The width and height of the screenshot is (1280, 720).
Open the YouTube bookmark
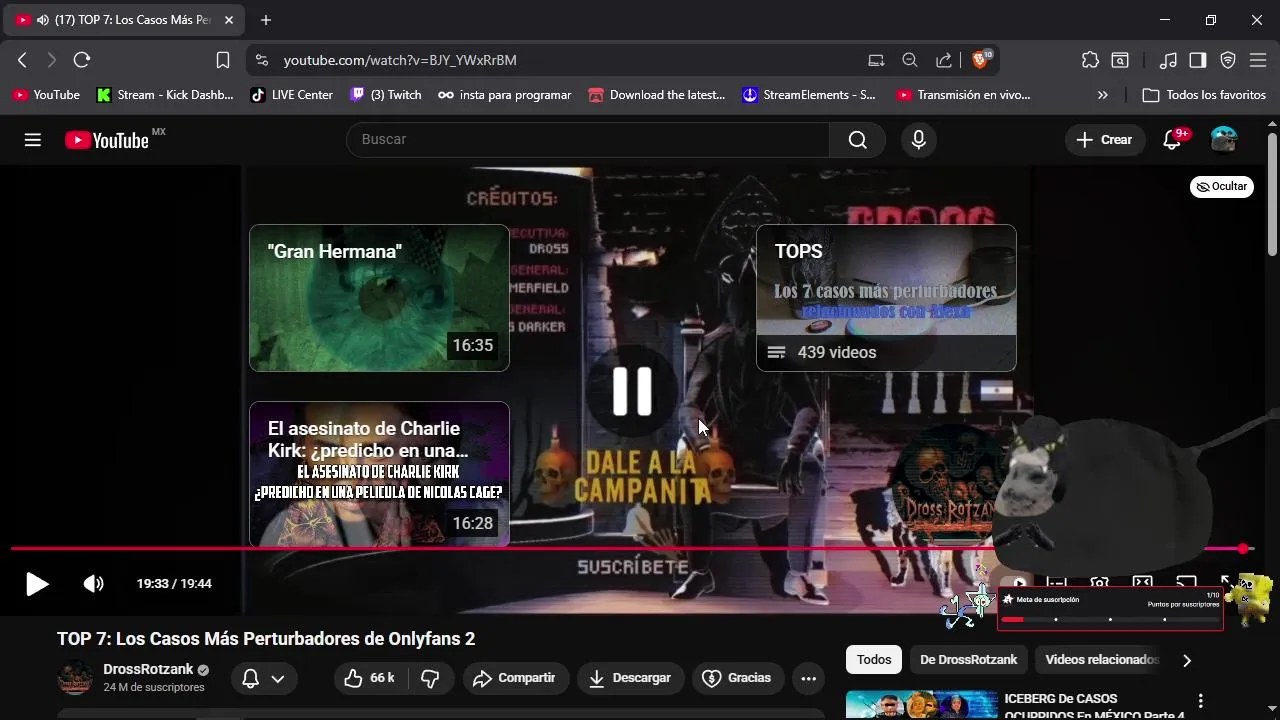[x=46, y=95]
